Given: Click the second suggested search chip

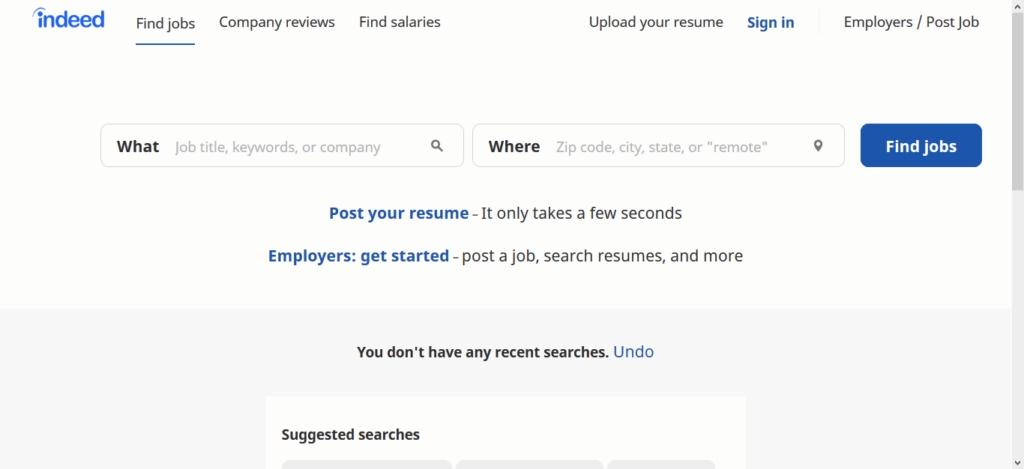Looking at the screenshot, I should tap(529, 464).
